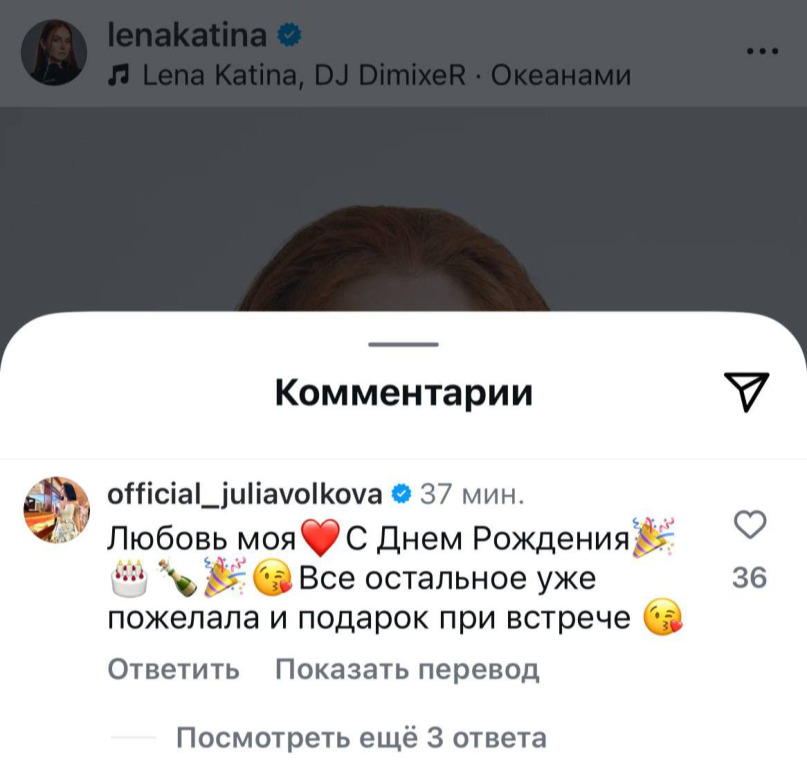Viewport: 807px width, 773px height.
Task: Click the 37 мин. timestamp
Action: point(472,495)
